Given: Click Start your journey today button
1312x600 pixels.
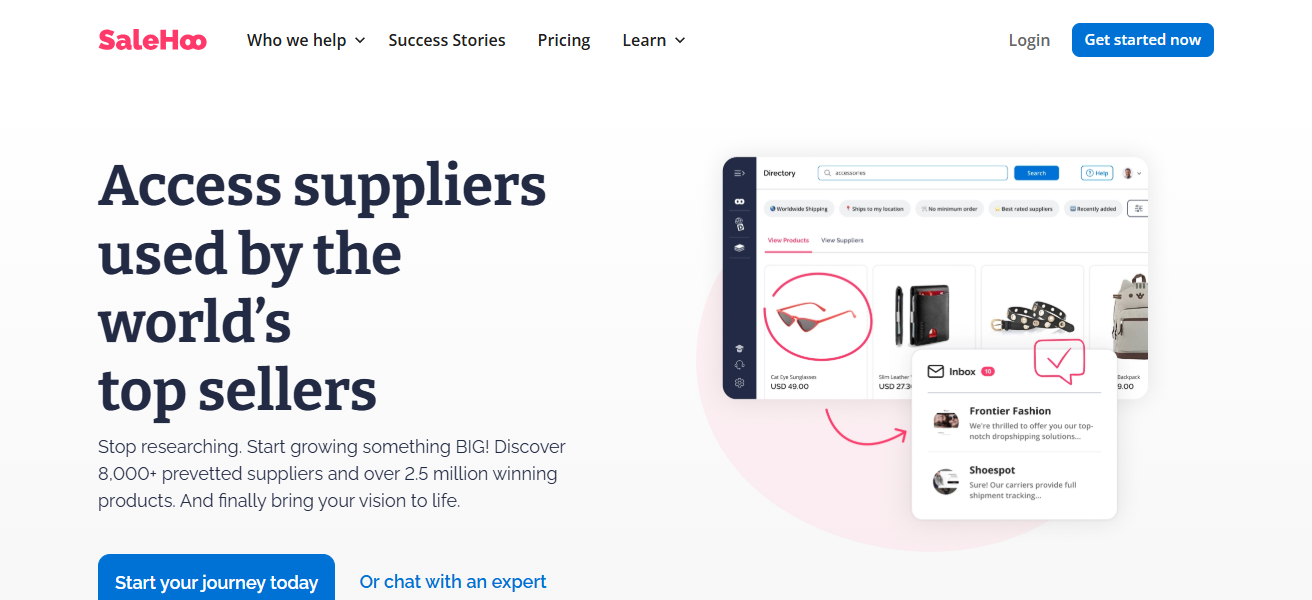Looking at the screenshot, I should pos(216,579).
